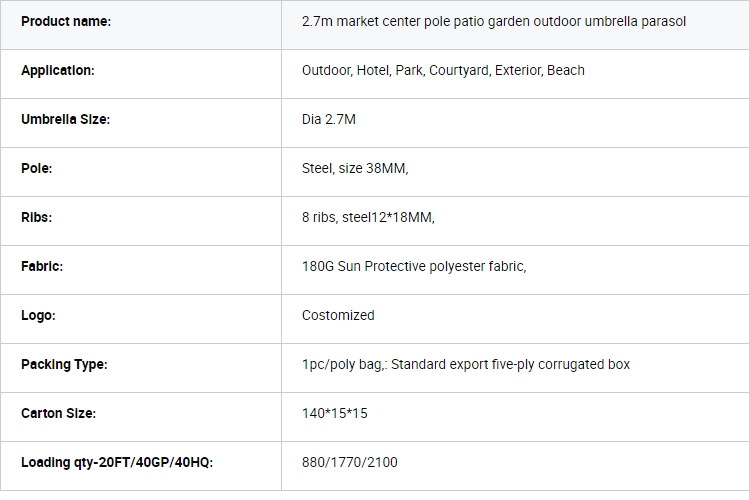Click the 1pc/poly bag packing description
This screenshot has width=749, height=500.
pos(466,365)
